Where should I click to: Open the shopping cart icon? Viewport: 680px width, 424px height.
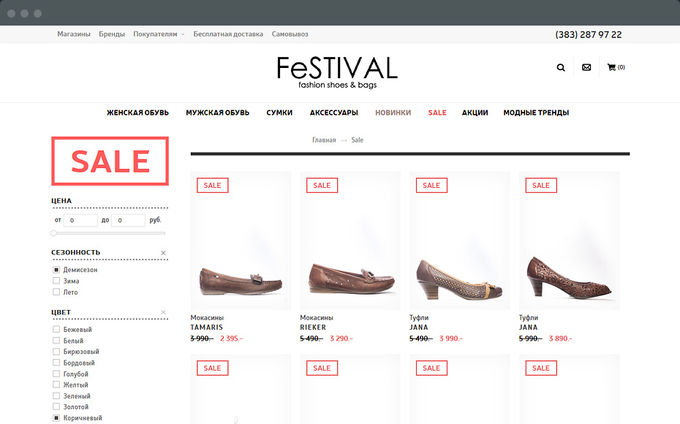tap(611, 68)
